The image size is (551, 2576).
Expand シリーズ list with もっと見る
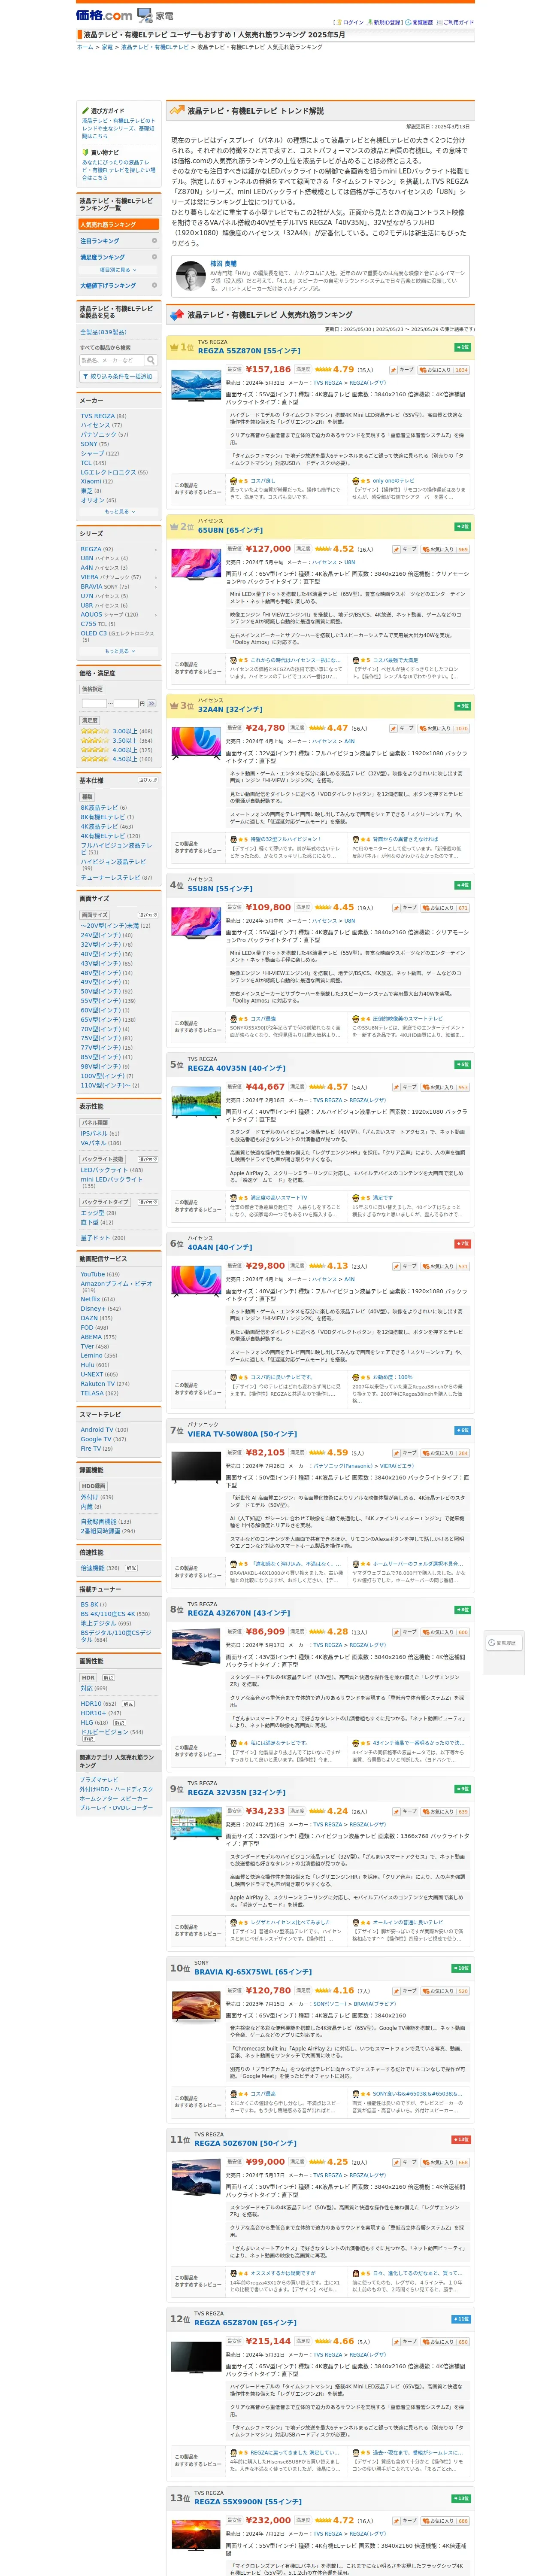pyautogui.click(x=118, y=651)
